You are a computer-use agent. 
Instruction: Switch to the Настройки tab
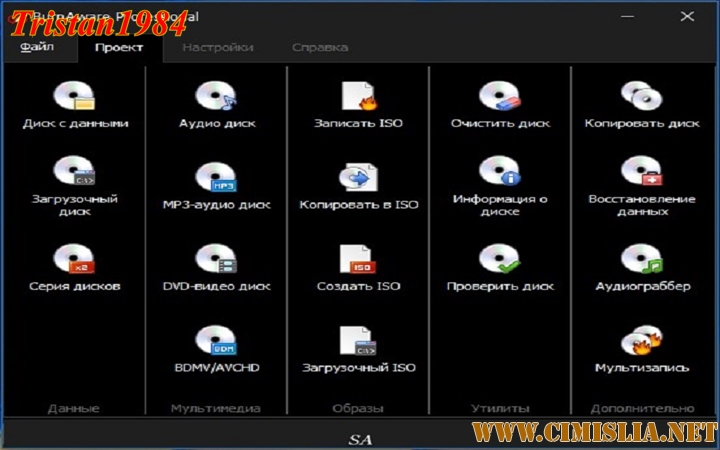pyautogui.click(x=217, y=47)
